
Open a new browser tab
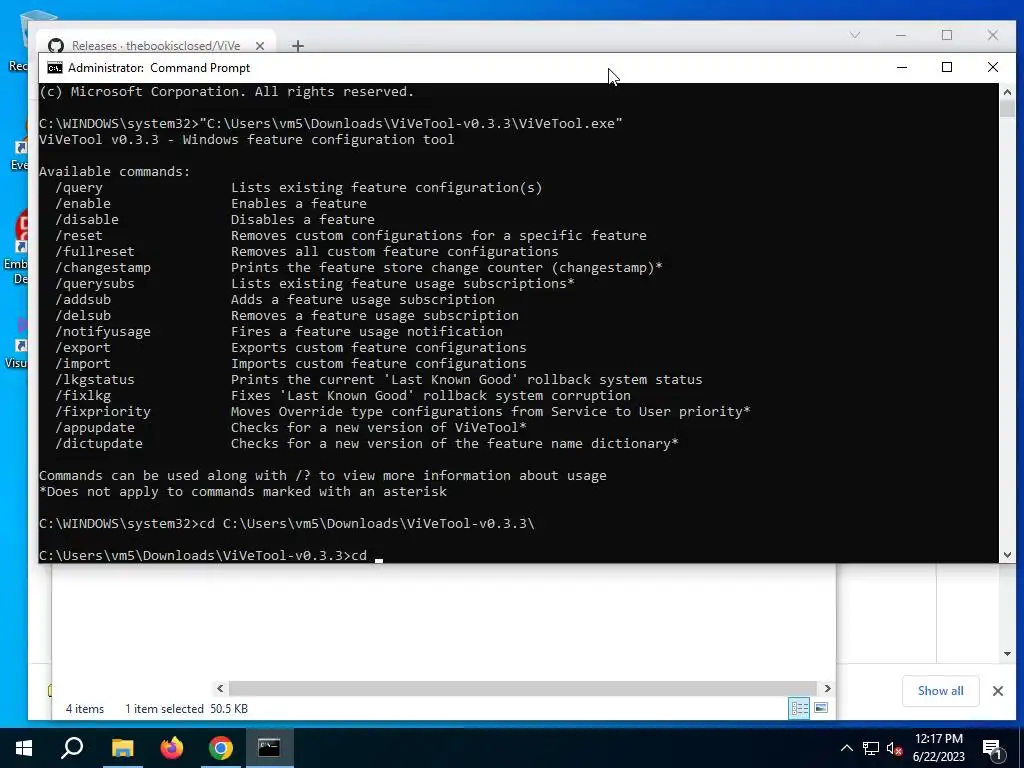coord(298,46)
